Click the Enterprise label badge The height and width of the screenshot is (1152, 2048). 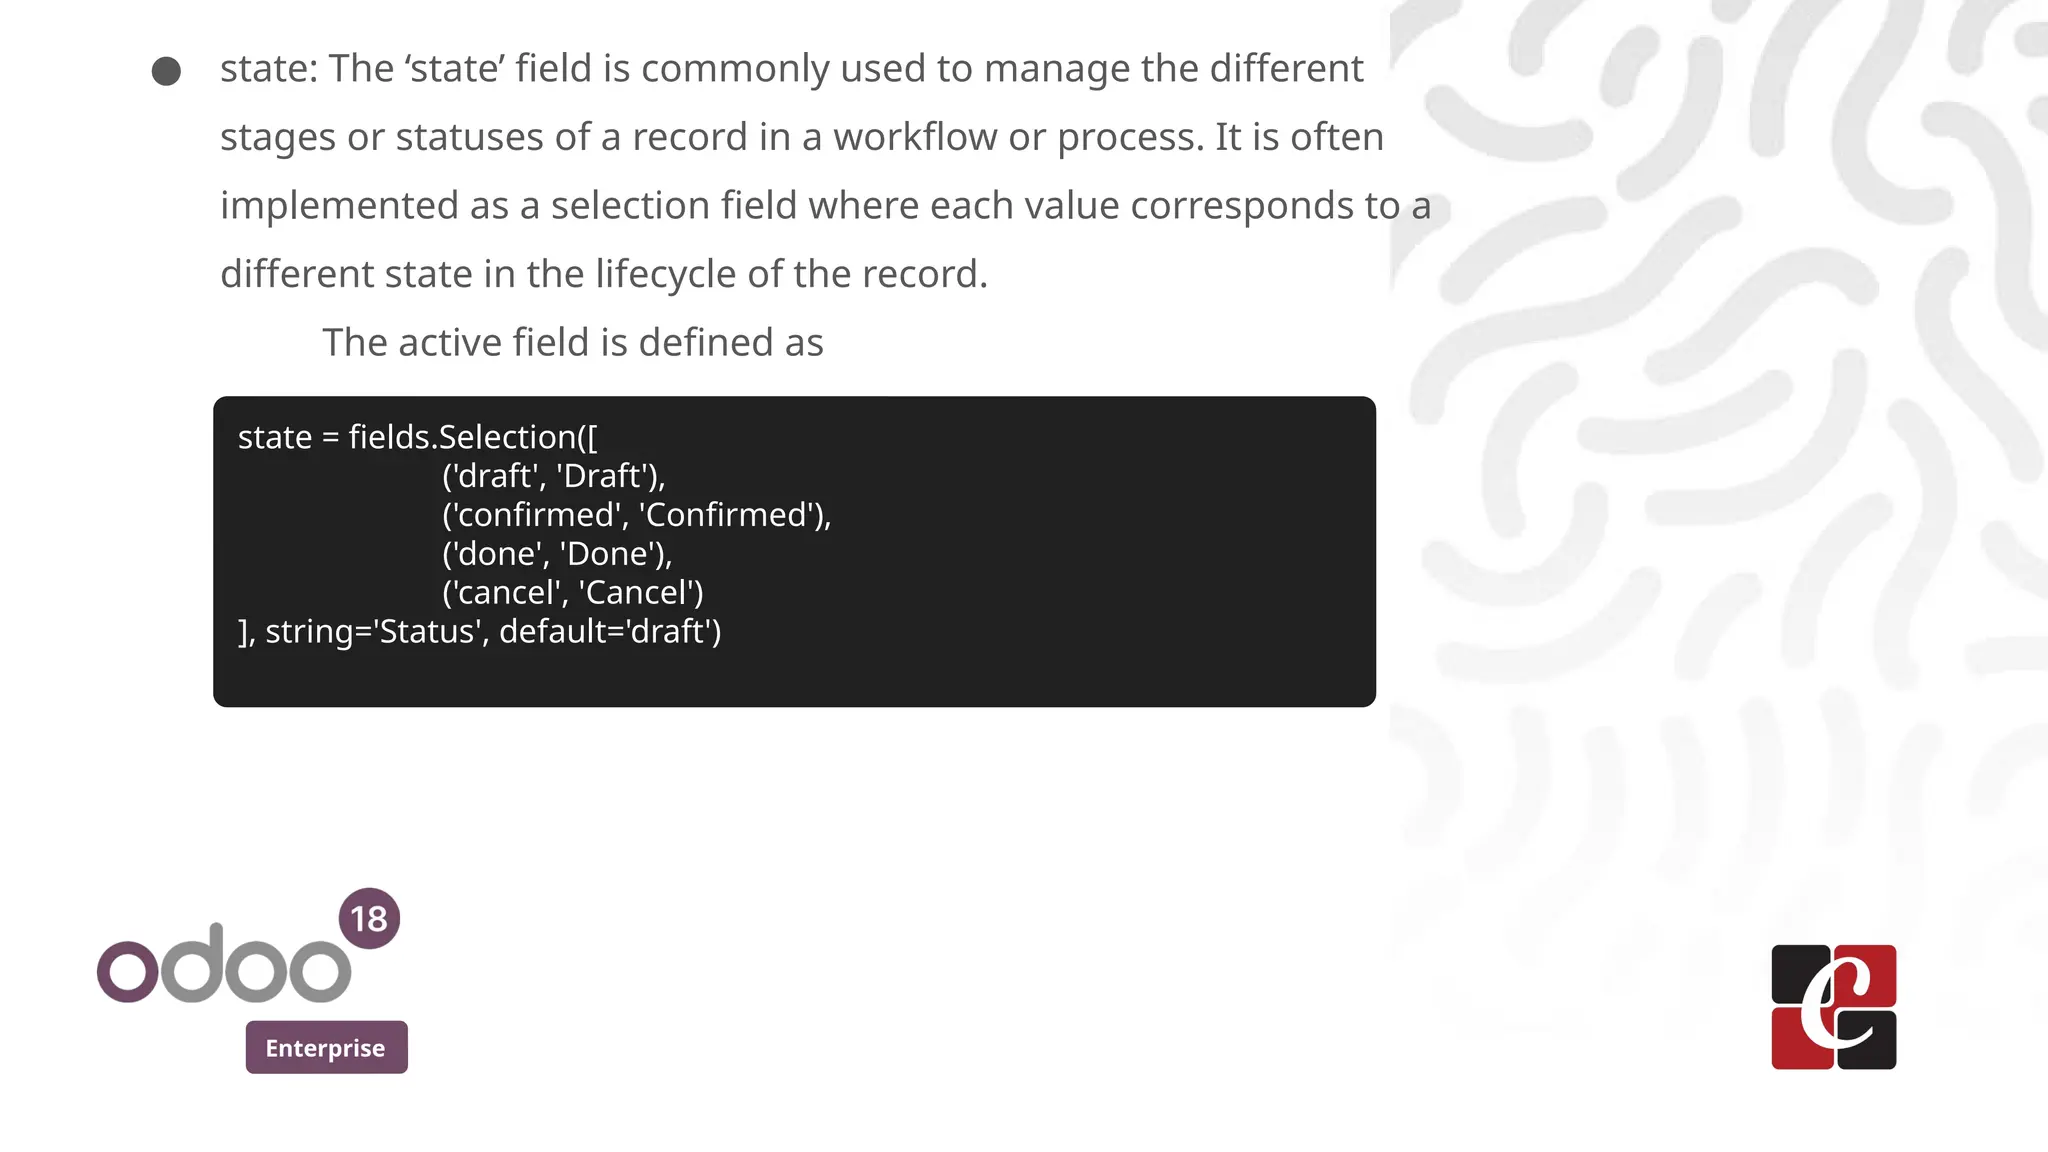pos(326,1047)
